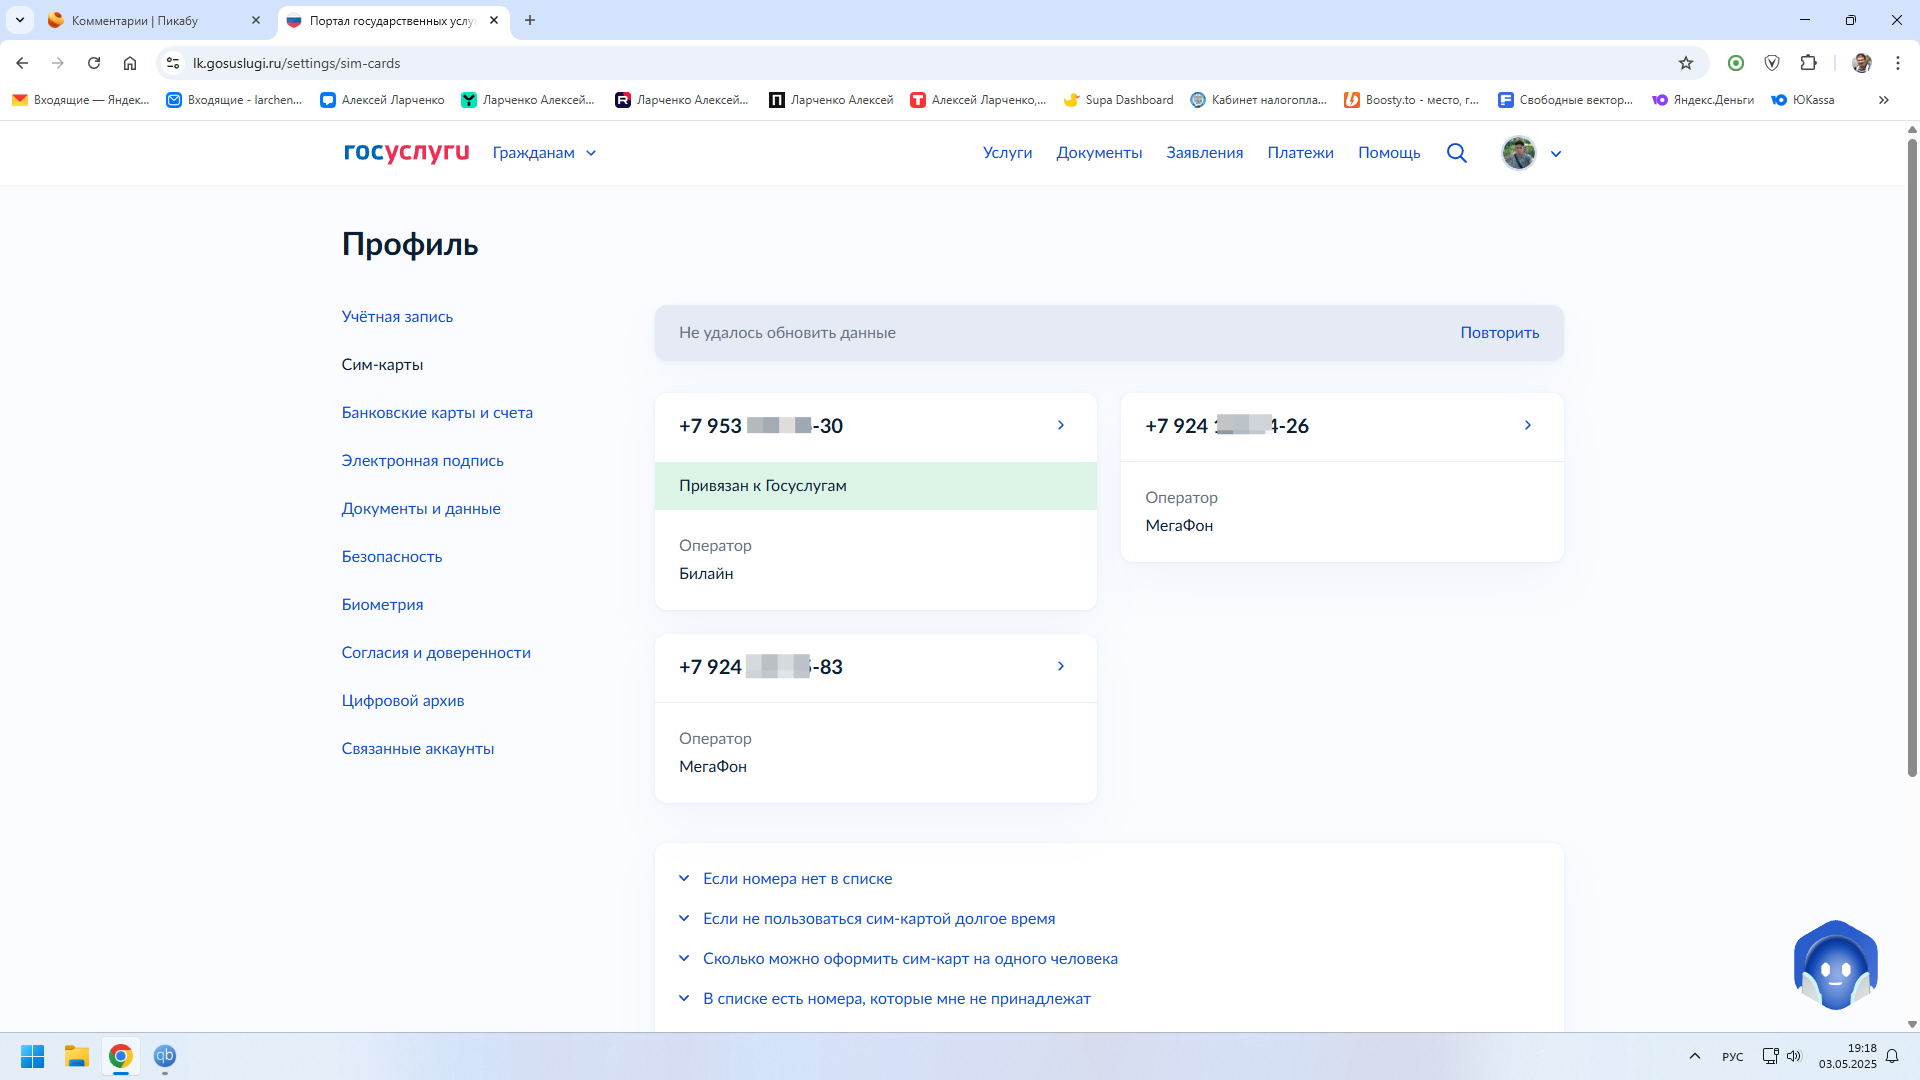
Task: Open Документы in top navigation
Action: pos(1099,153)
